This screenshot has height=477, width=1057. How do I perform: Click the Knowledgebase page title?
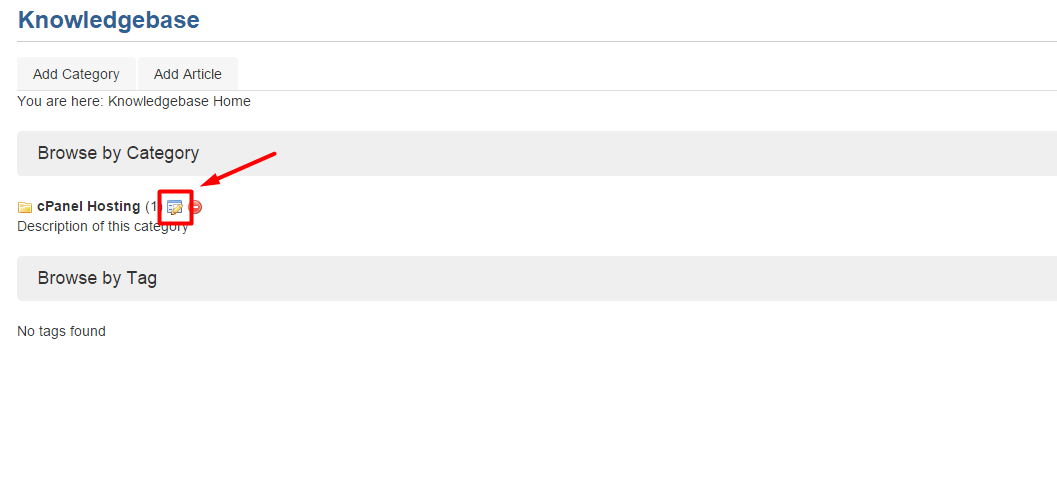pyautogui.click(x=108, y=20)
